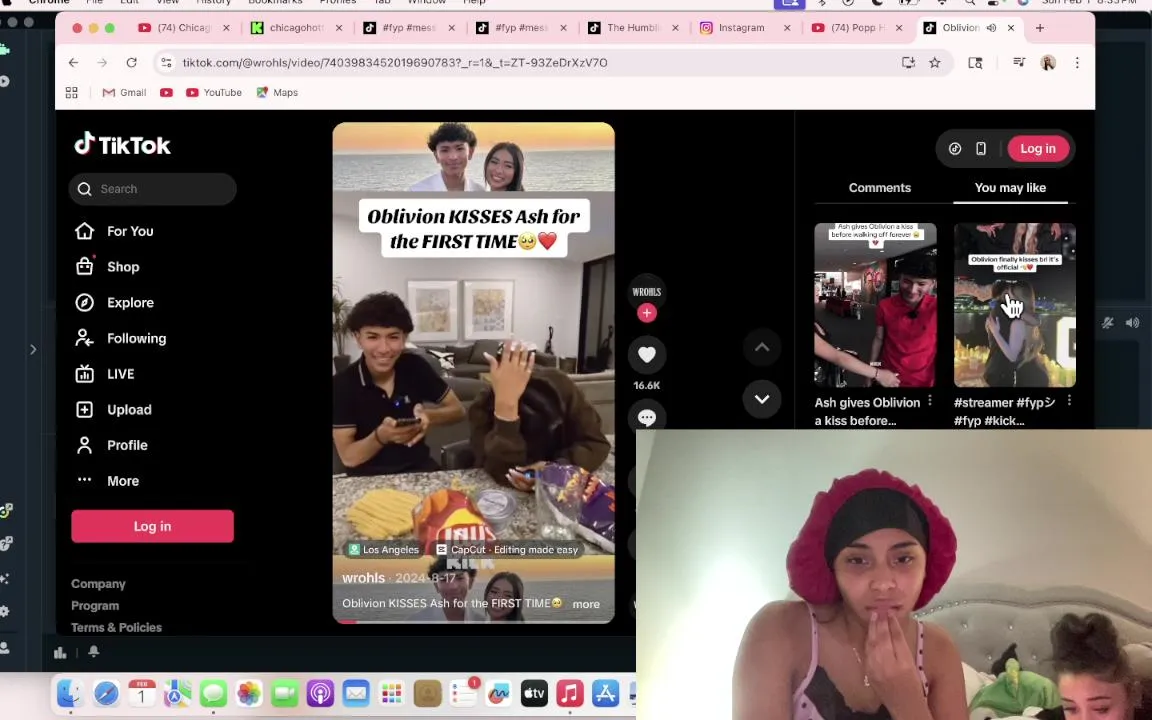Screen dimensions: 1152x720
Task: Open Terms & Policies footer link
Action: point(116,627)
